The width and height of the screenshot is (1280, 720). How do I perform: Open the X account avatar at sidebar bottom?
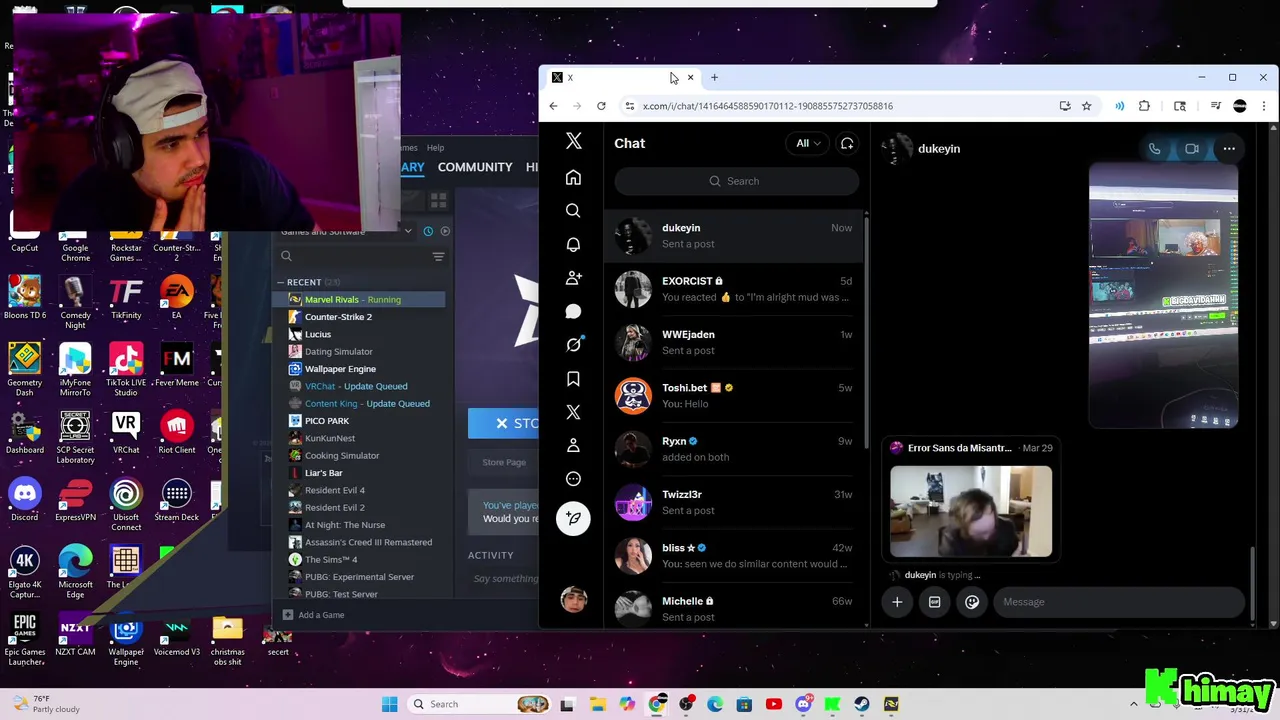click(574, 599)
